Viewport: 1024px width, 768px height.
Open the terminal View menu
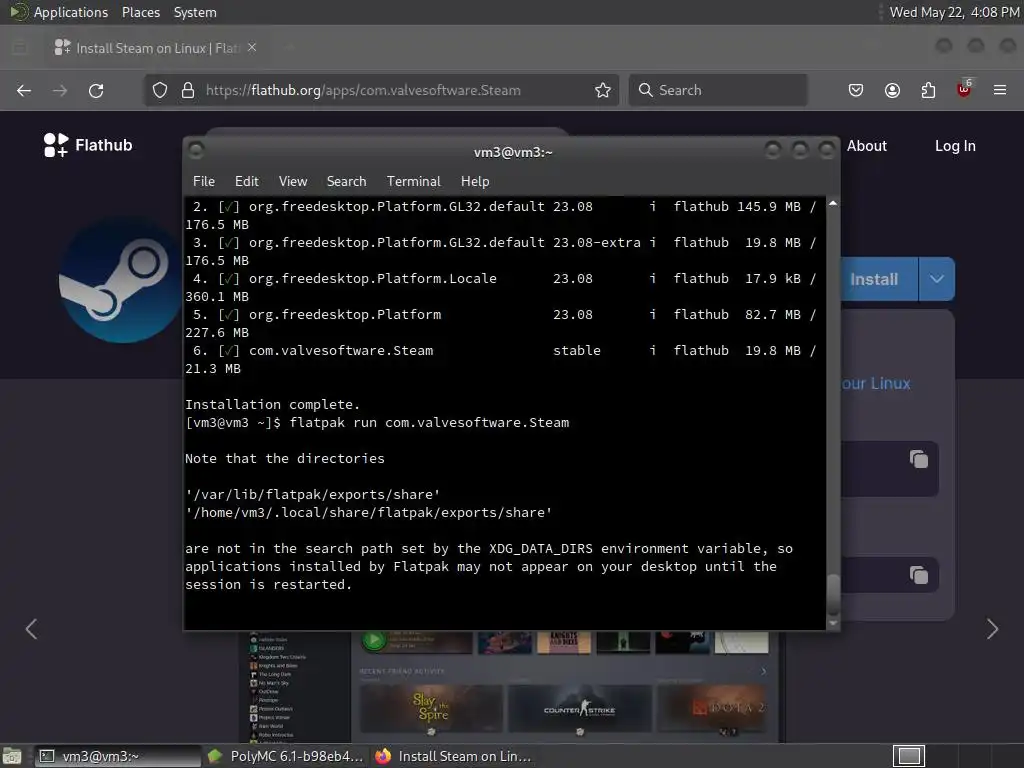point(293,181)
